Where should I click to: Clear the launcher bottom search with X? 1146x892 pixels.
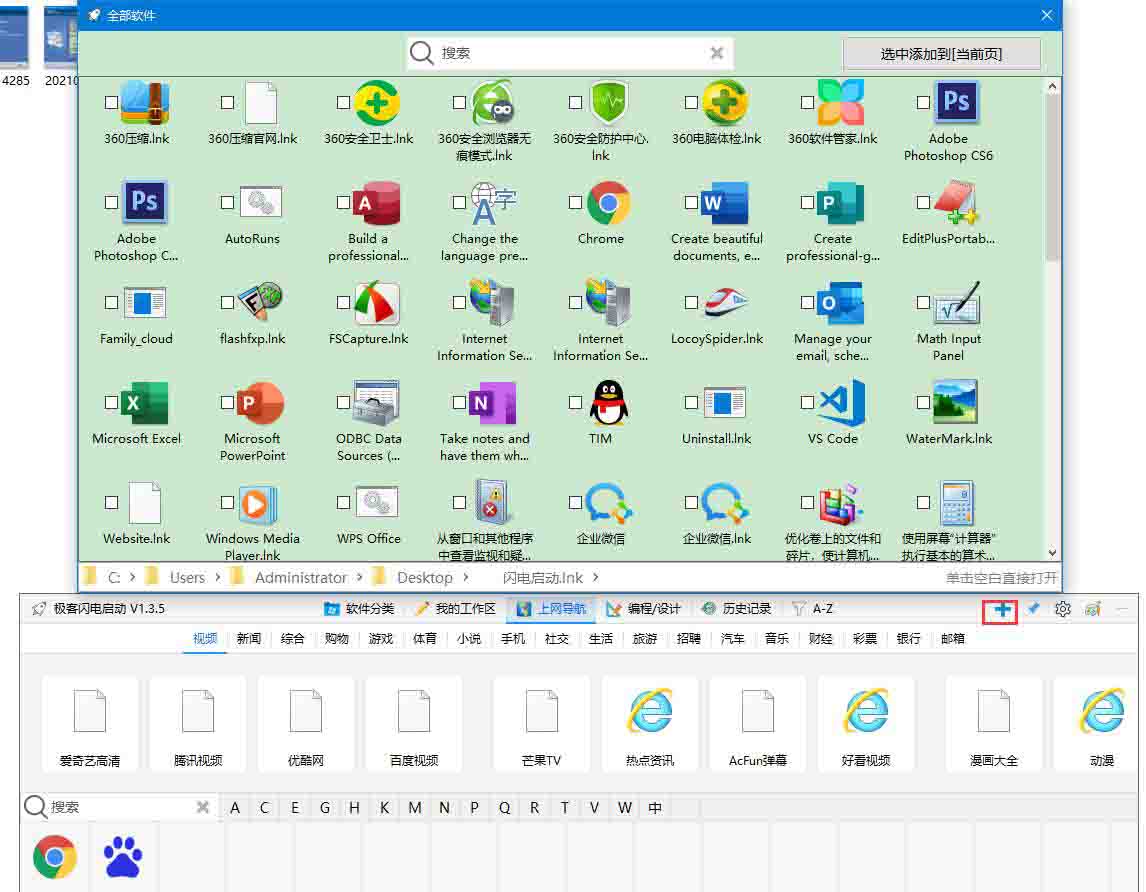click(x=202, y=807)
